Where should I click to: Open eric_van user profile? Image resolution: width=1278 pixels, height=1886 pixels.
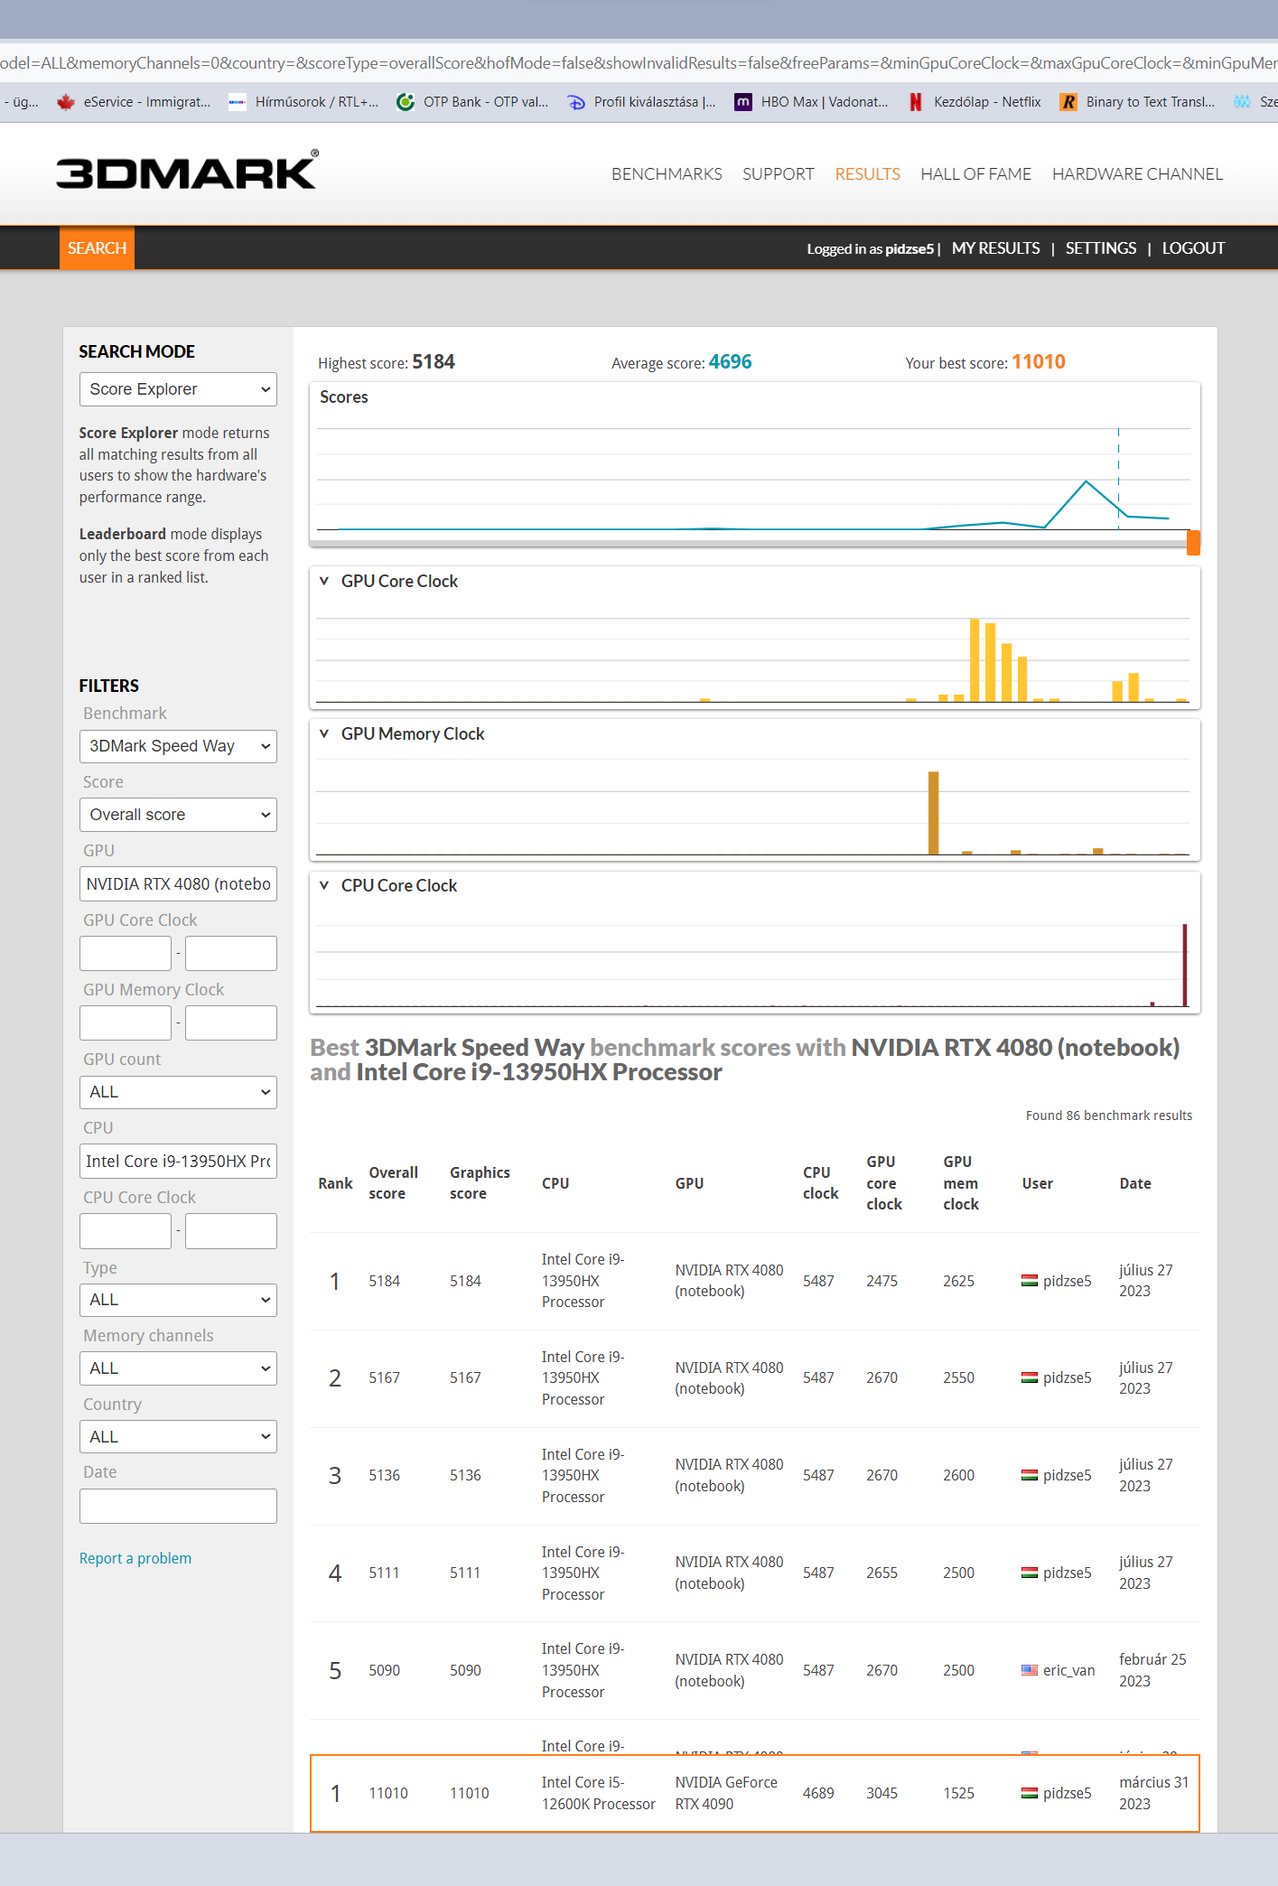click(x=1069, y=1670)
